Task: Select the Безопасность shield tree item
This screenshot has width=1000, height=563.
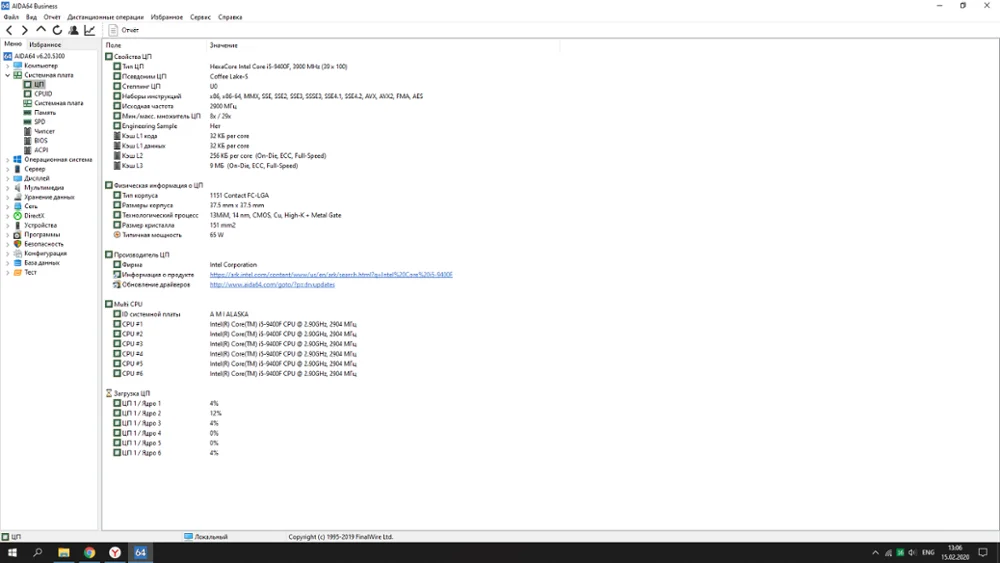Action: pos(43,244)
